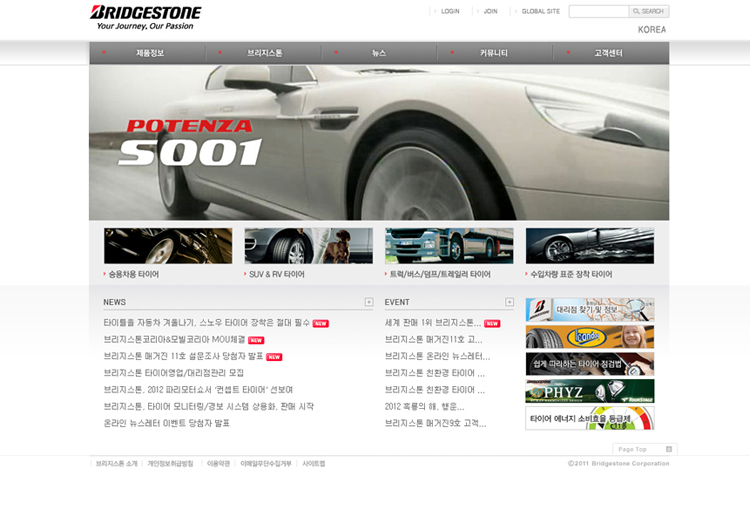Image resolution: width=750 pixels, height=525 pixels.
Task: Open the PHYZ golf banner
Action: (x=590, y=391)
